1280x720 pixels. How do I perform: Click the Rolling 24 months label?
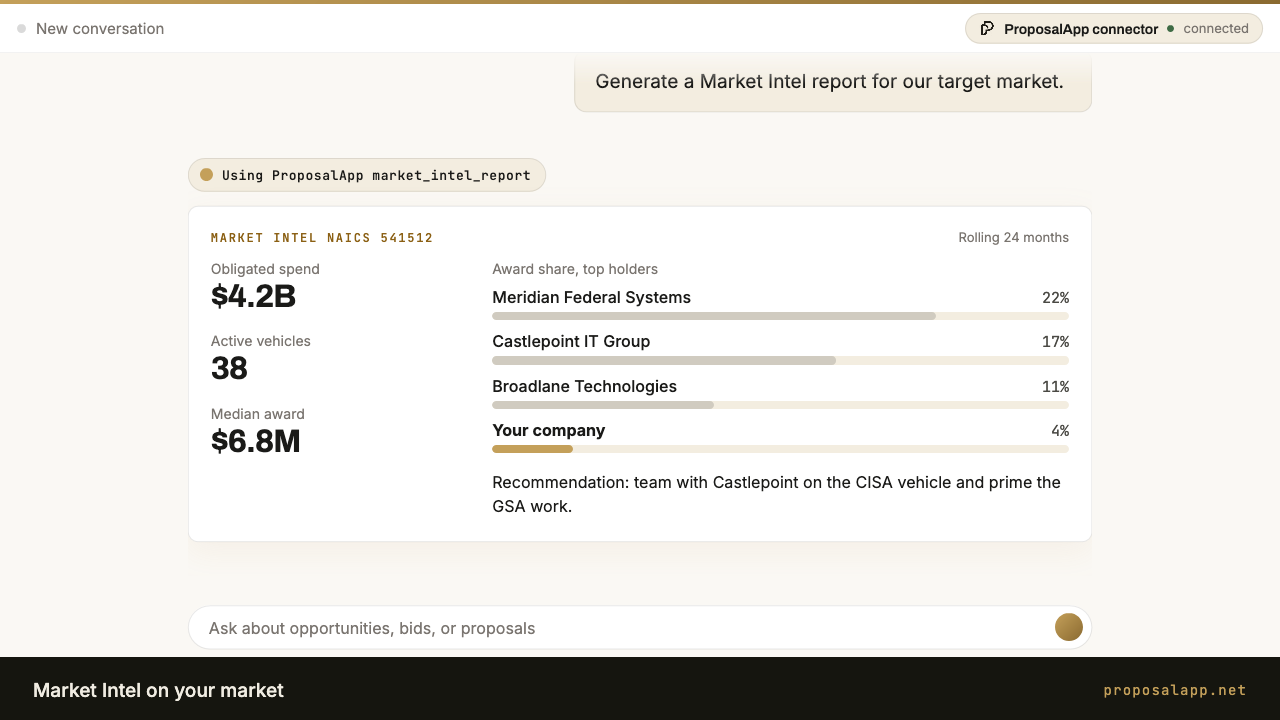[x=1013, y=238]
